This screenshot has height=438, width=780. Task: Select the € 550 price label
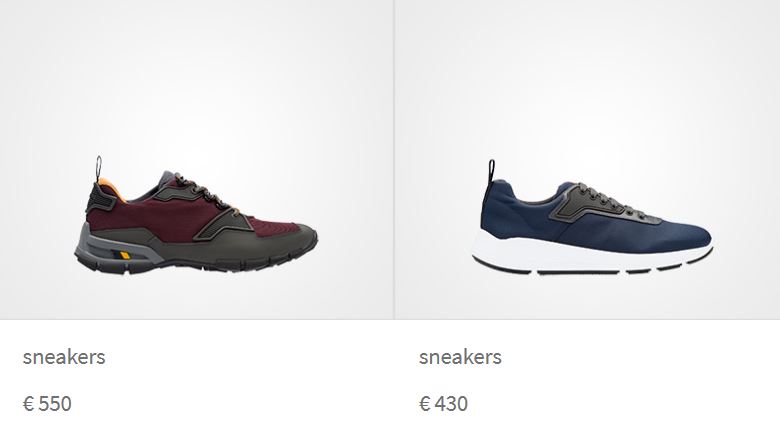coord(47,404)
